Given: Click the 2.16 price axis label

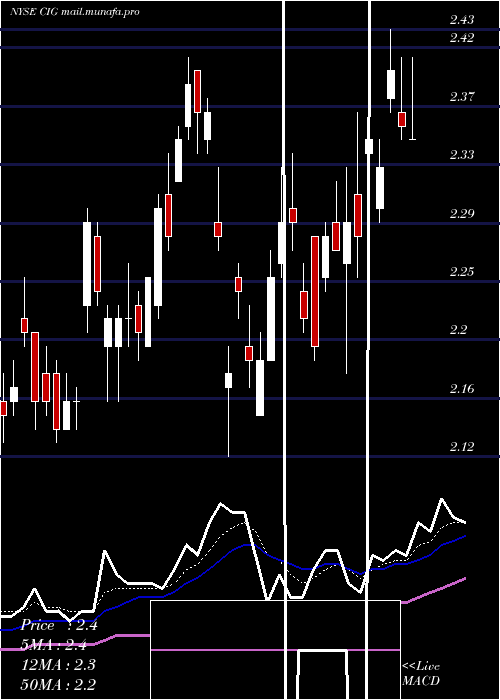Looking at the screenshot, I should (462, 389).
